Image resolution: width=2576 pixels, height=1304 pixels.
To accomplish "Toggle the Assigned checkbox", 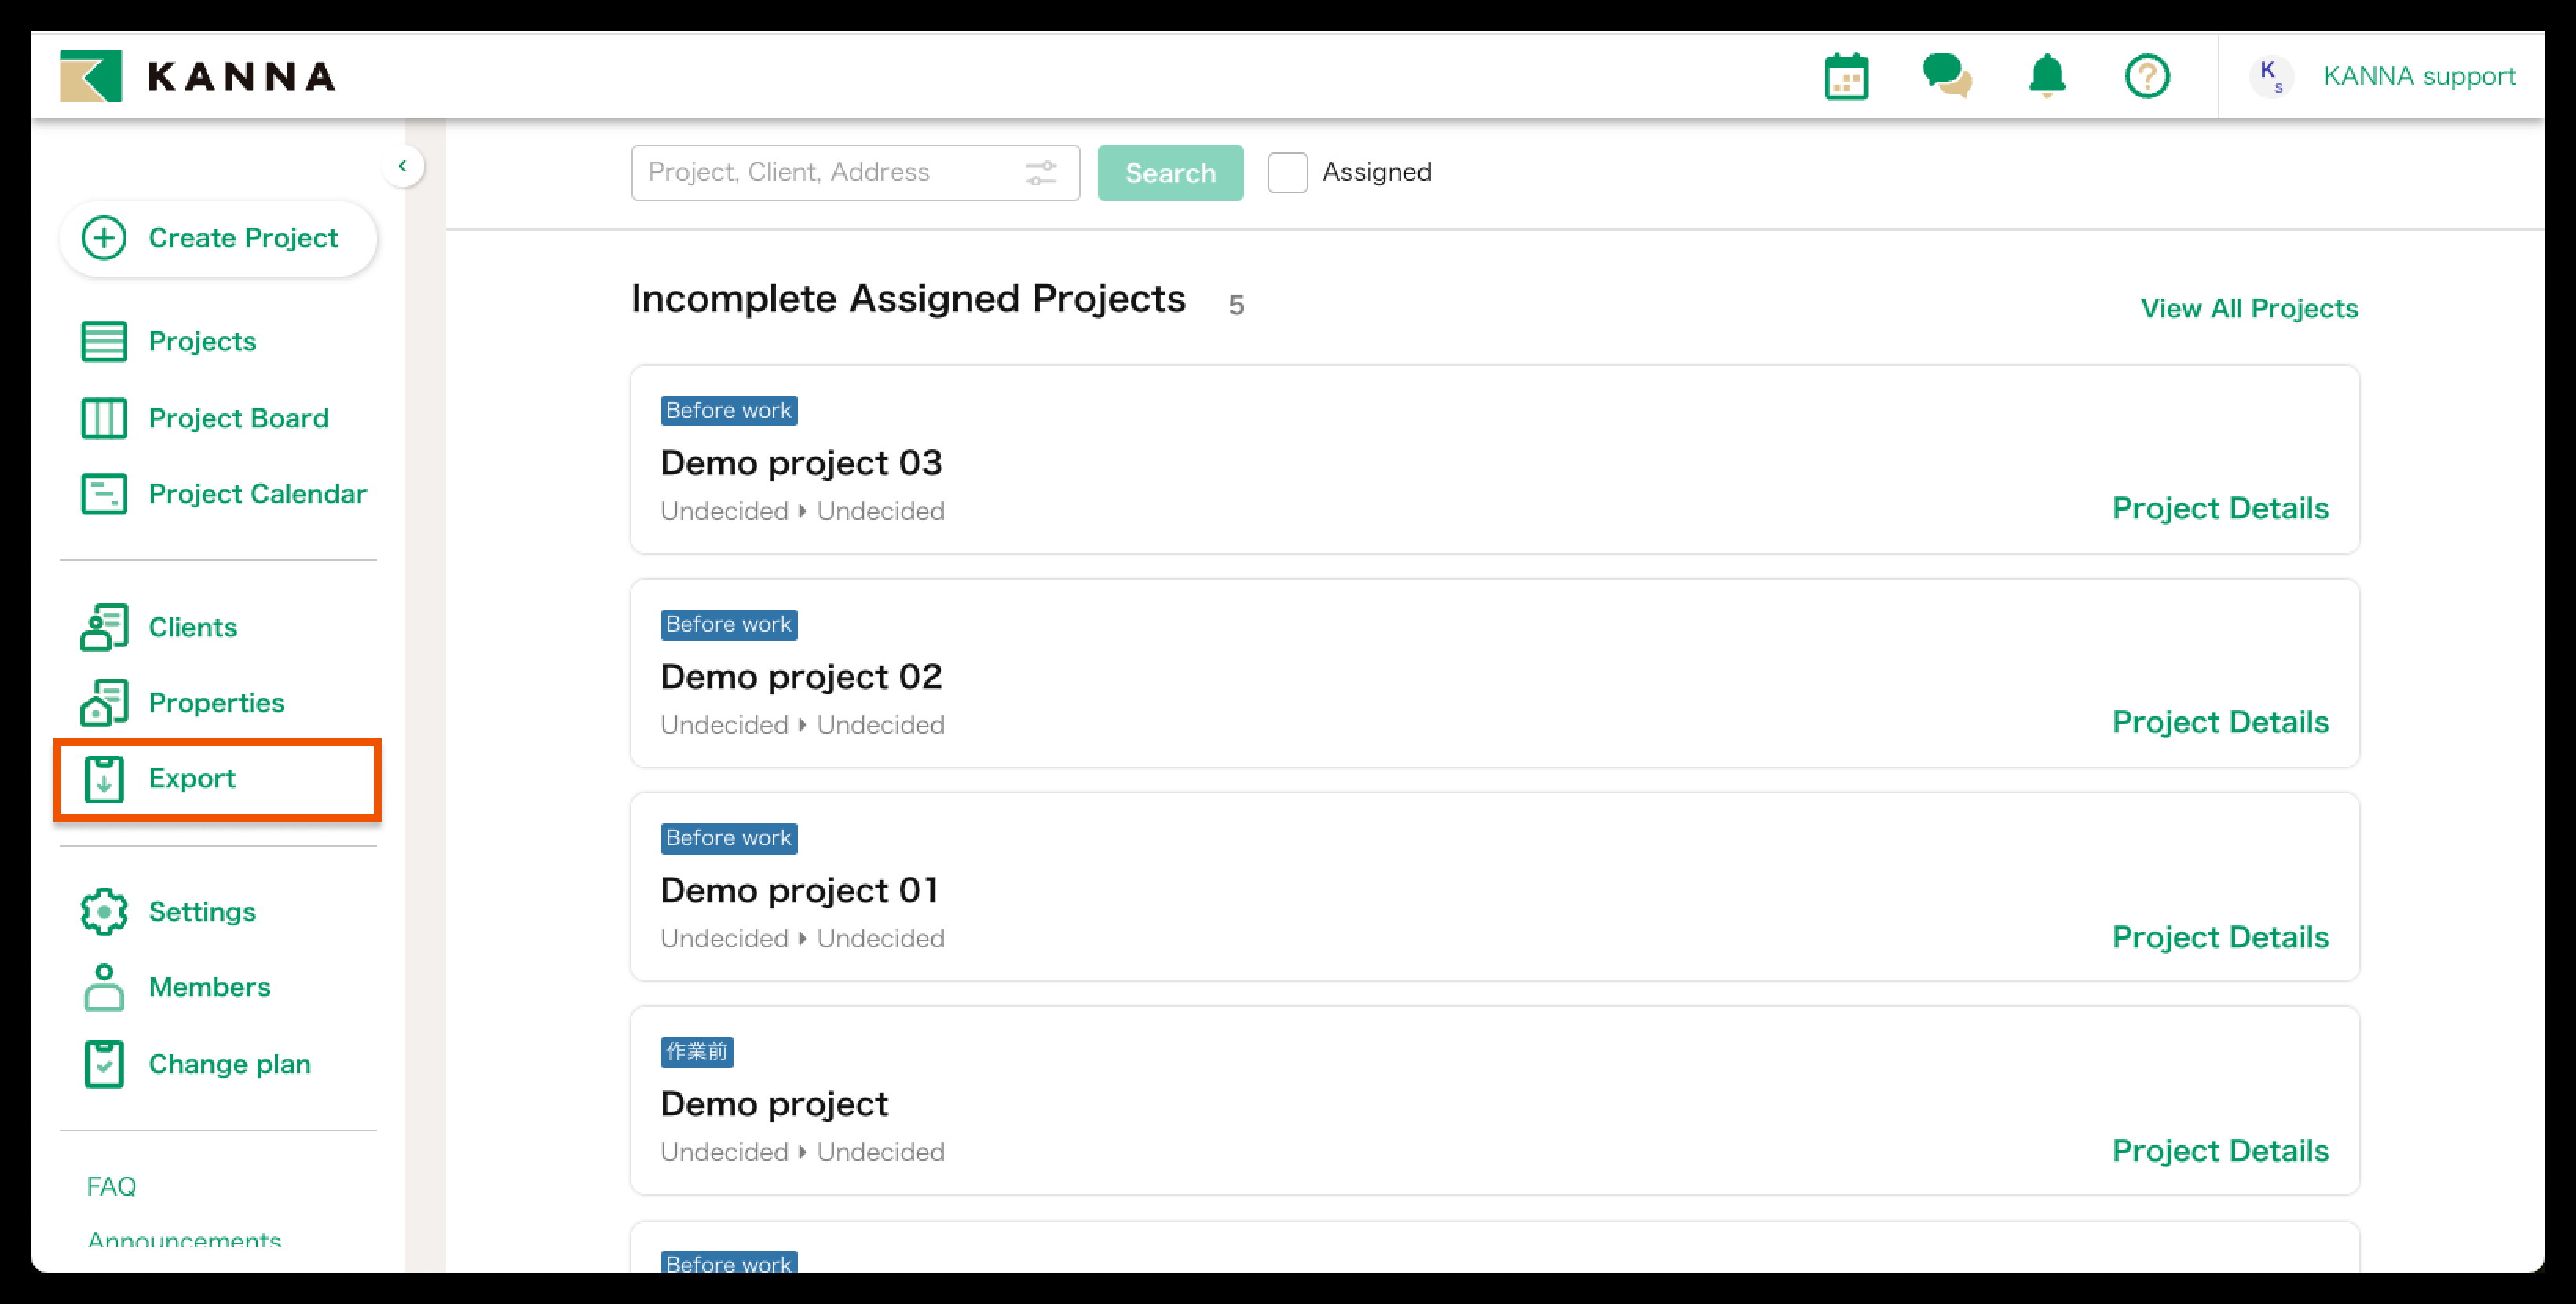I will coord(1287,173).
